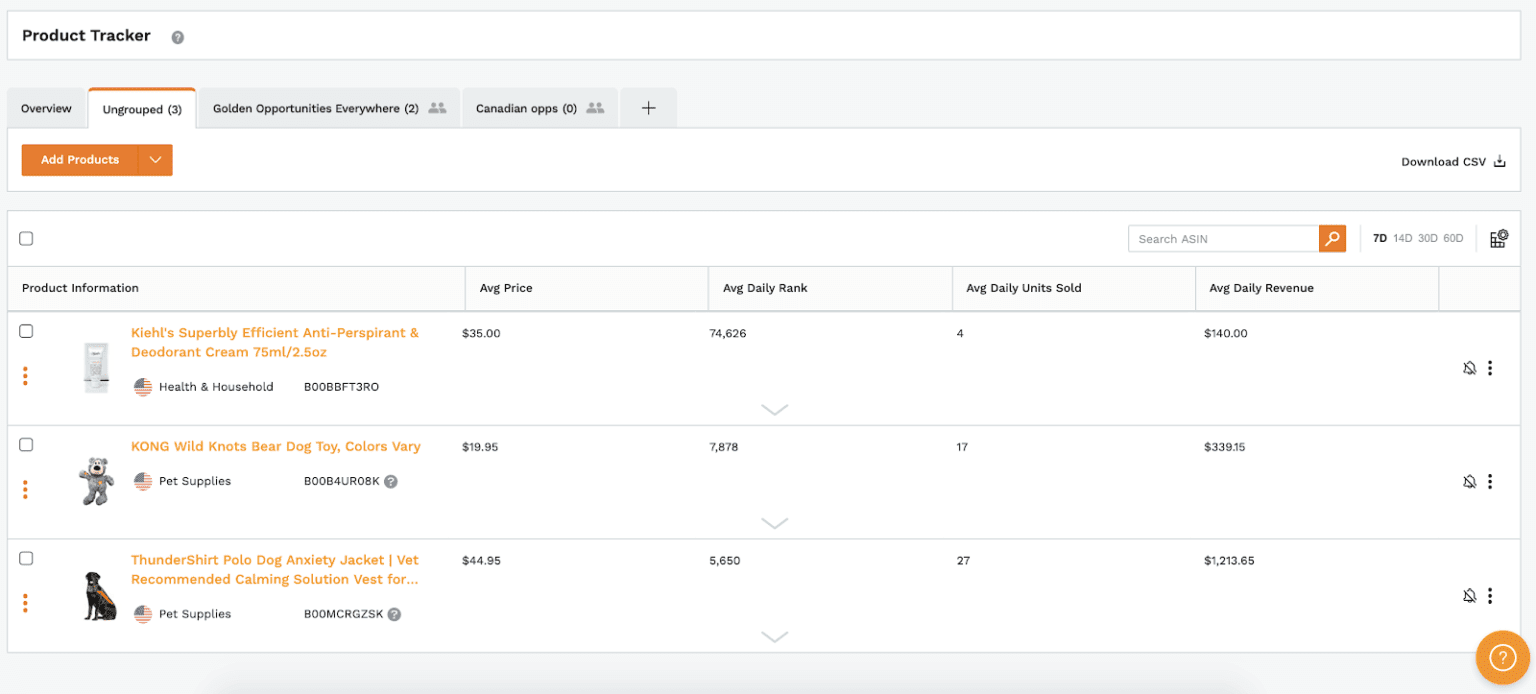This screenshot has height=694, width=1536.
Task: Click the help icon beside Product Tracker title
Action: tap(177, 36)
